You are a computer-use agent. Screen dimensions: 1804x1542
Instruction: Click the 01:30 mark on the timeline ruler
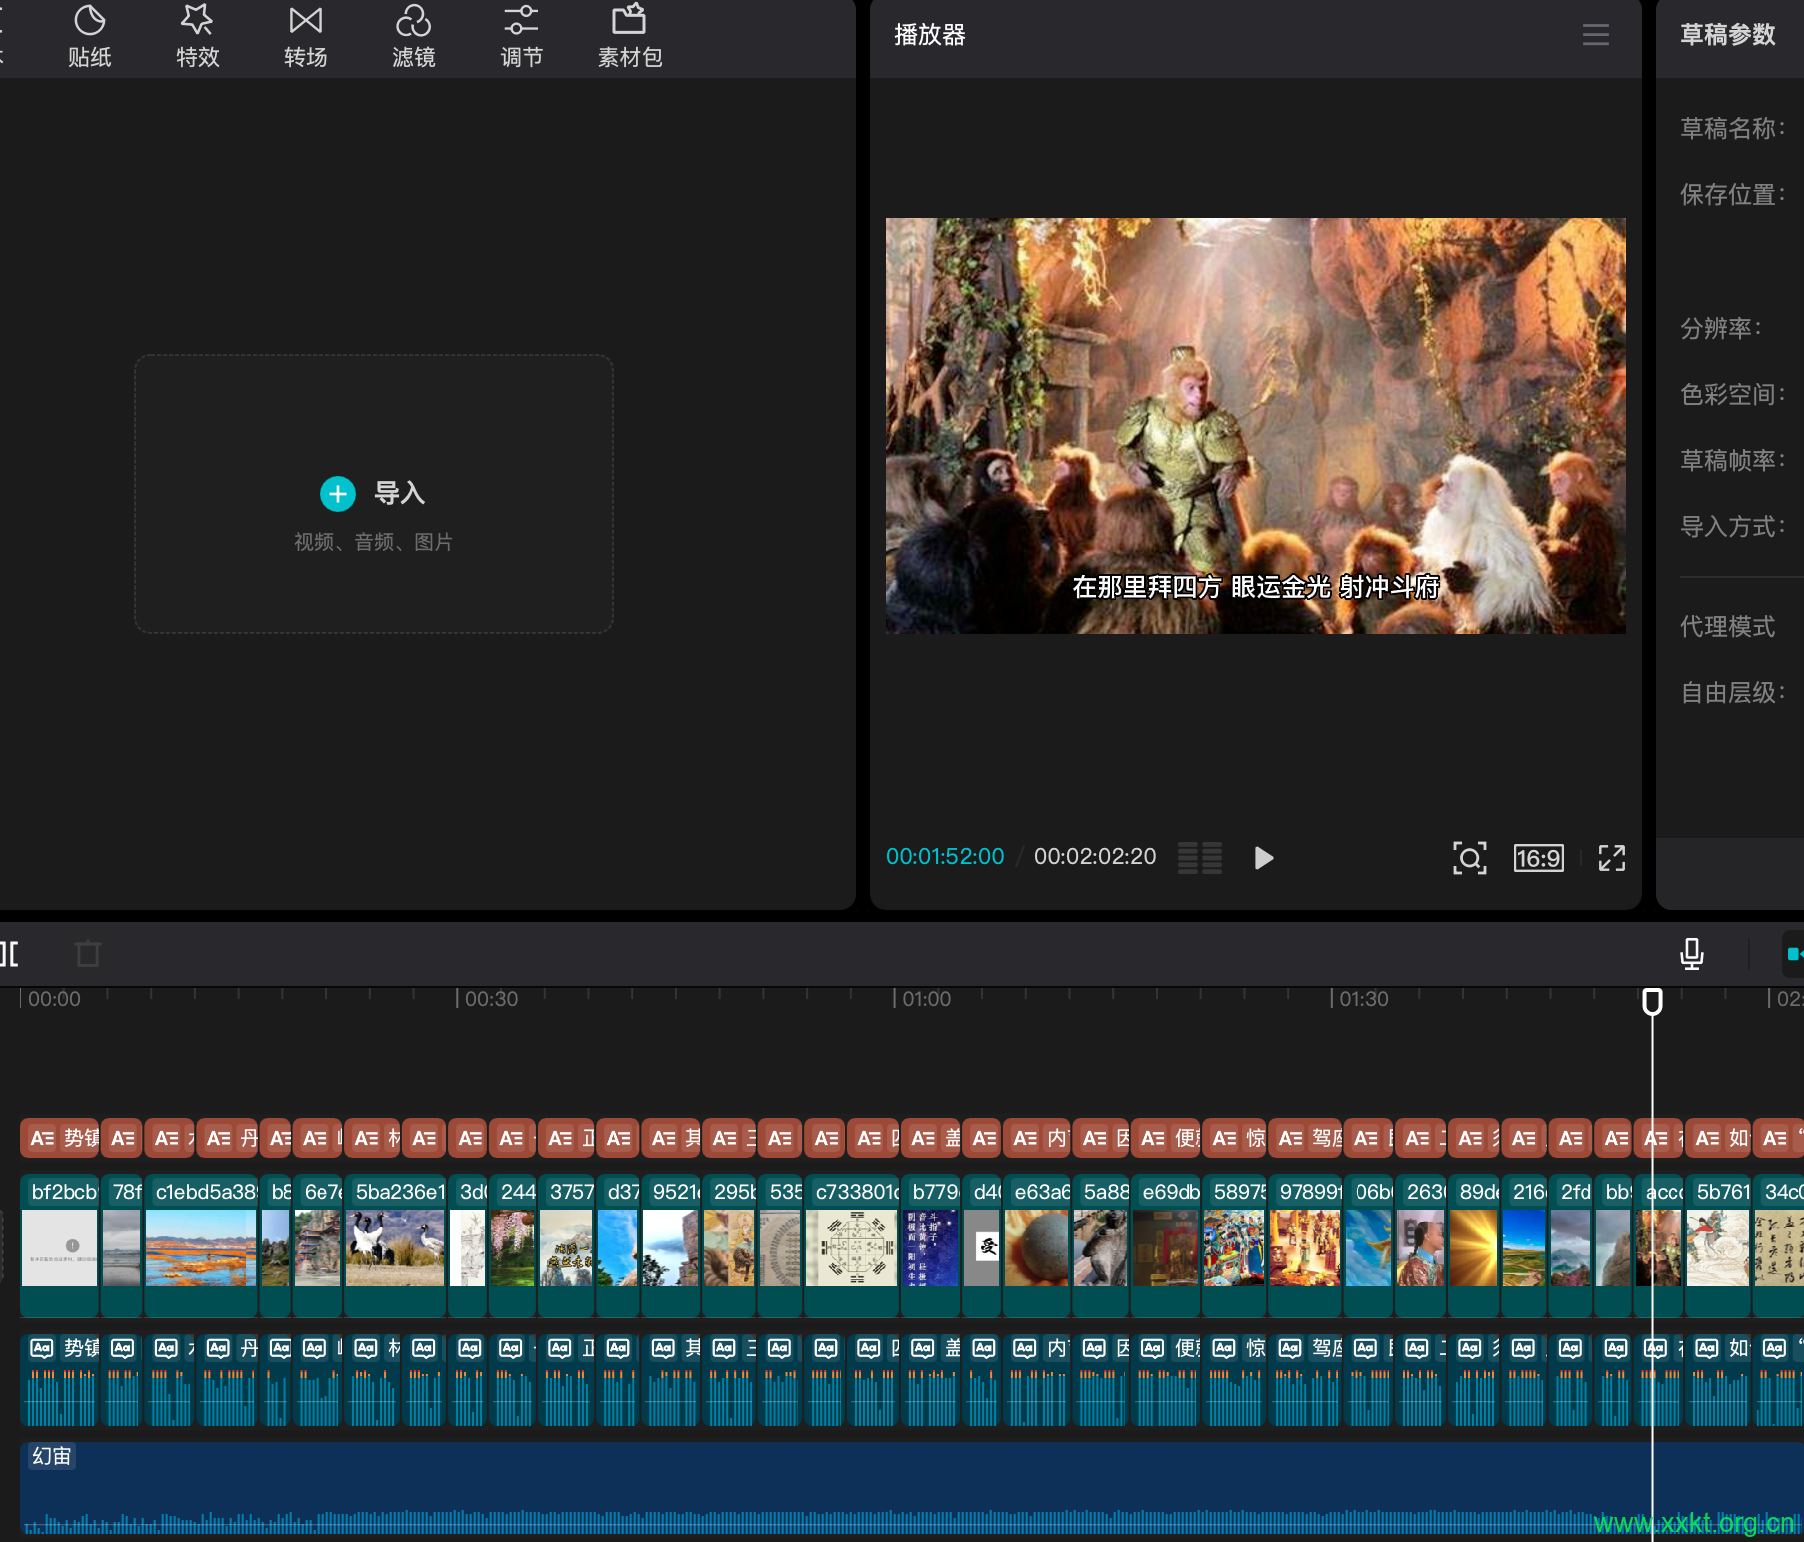[1364, 999]
